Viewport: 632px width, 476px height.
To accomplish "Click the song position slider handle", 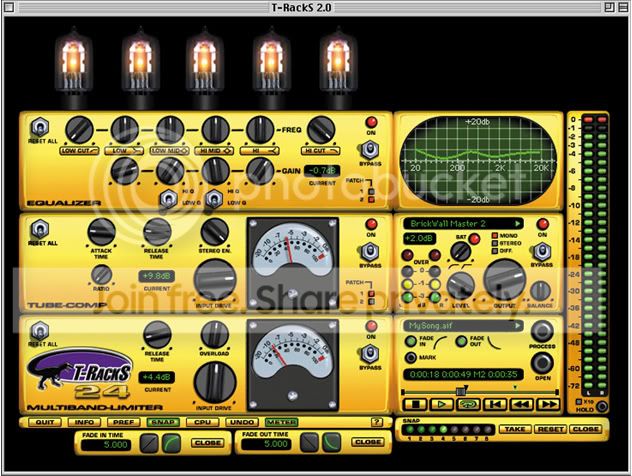I will [462, 390].
